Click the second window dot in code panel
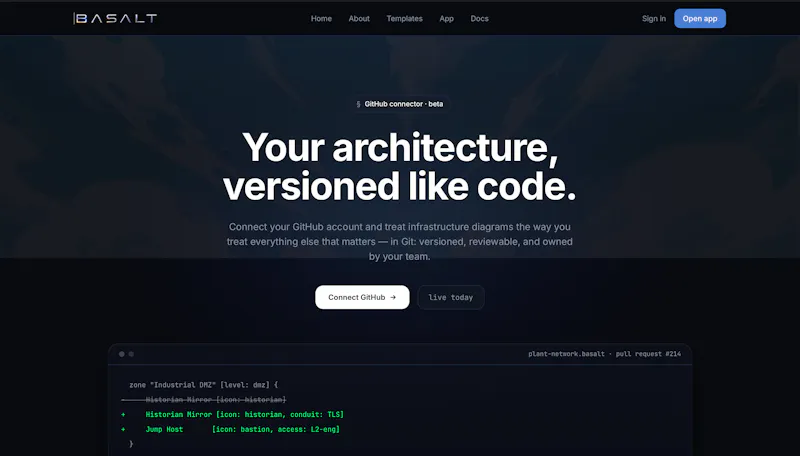Image resolution: width=800 pixels, height=456 pixels. point(131,354)
